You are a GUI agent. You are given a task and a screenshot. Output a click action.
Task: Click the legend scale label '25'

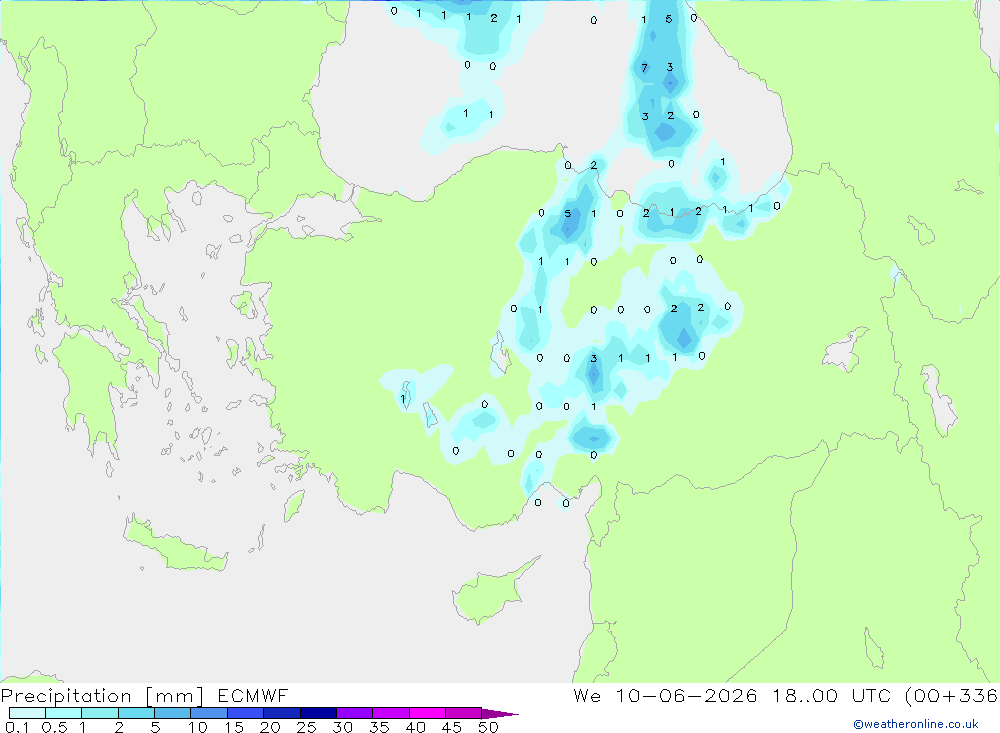(306, 727)
